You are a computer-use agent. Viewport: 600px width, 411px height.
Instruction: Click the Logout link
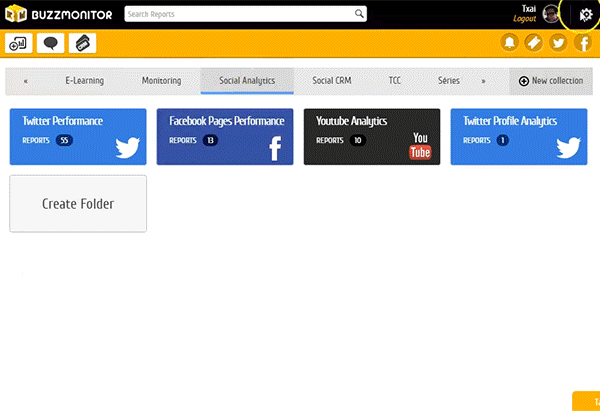pyautogui.click(x=524, y=20)
